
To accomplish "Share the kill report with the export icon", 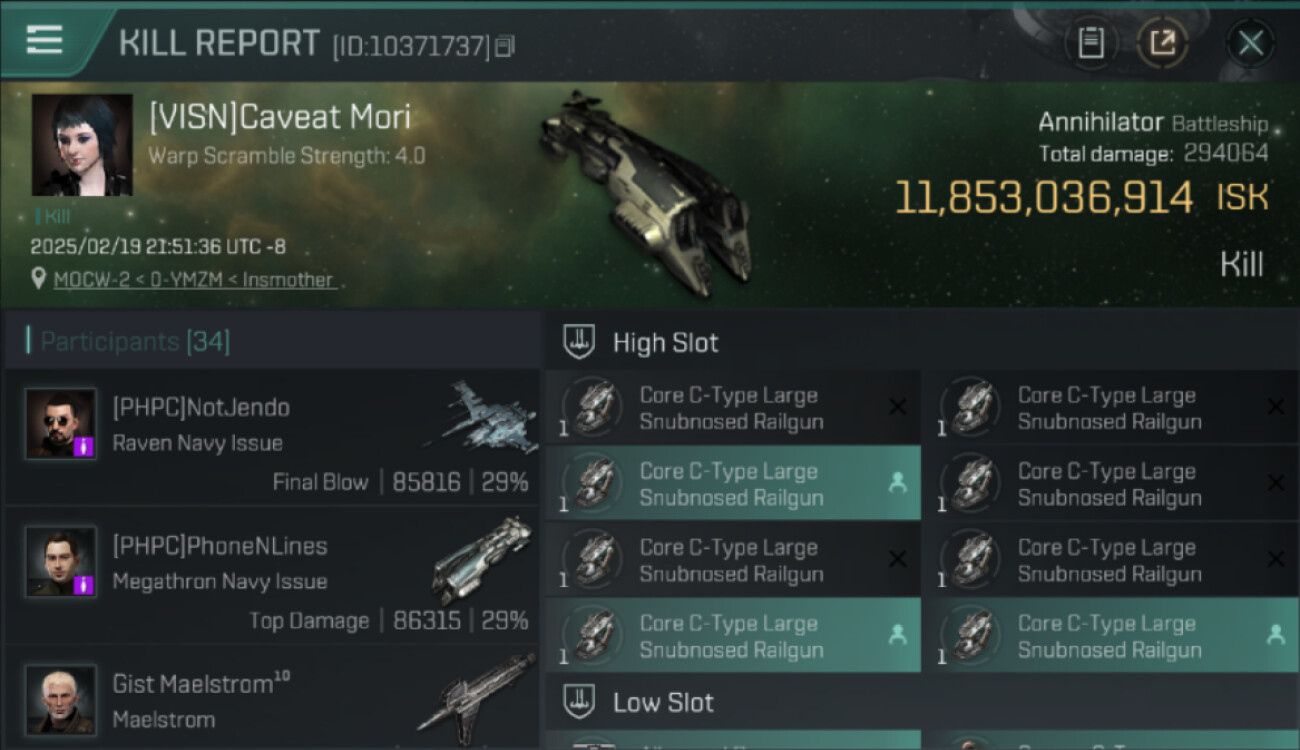I will point(1162,43).
